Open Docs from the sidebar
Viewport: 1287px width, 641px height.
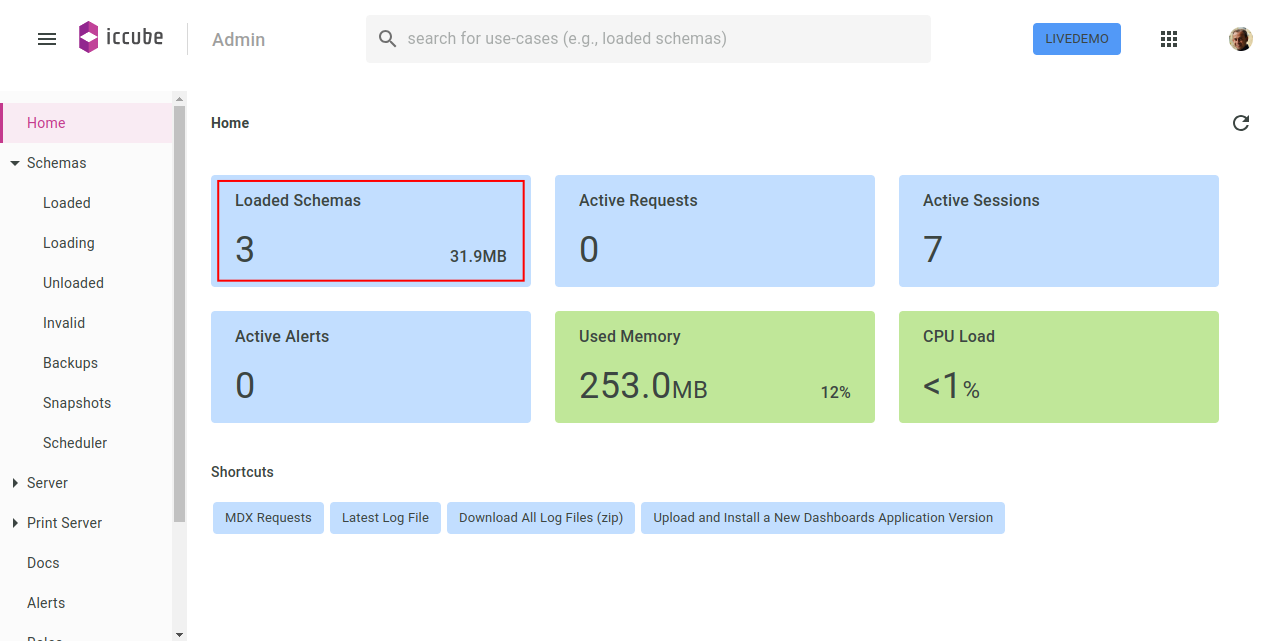point(43,563)
